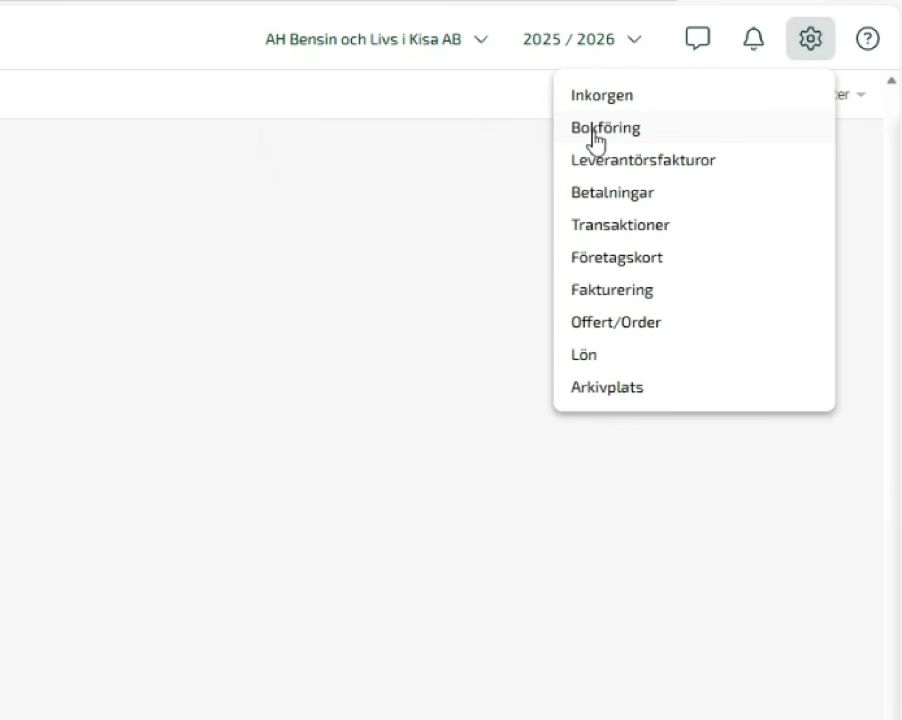Screen dimensions: 902x720
Task: Click the notifications bell icon
Action: coord(753,39)
